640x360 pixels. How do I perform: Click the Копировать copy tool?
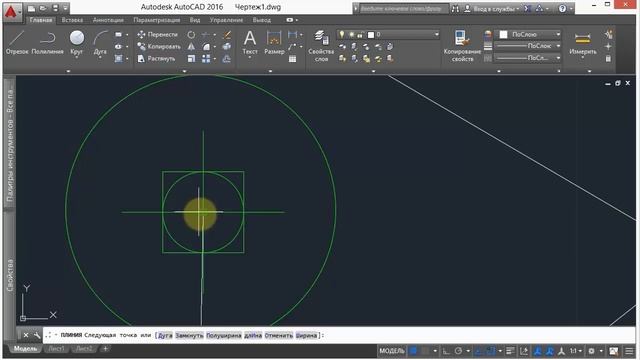pos(159,47)
